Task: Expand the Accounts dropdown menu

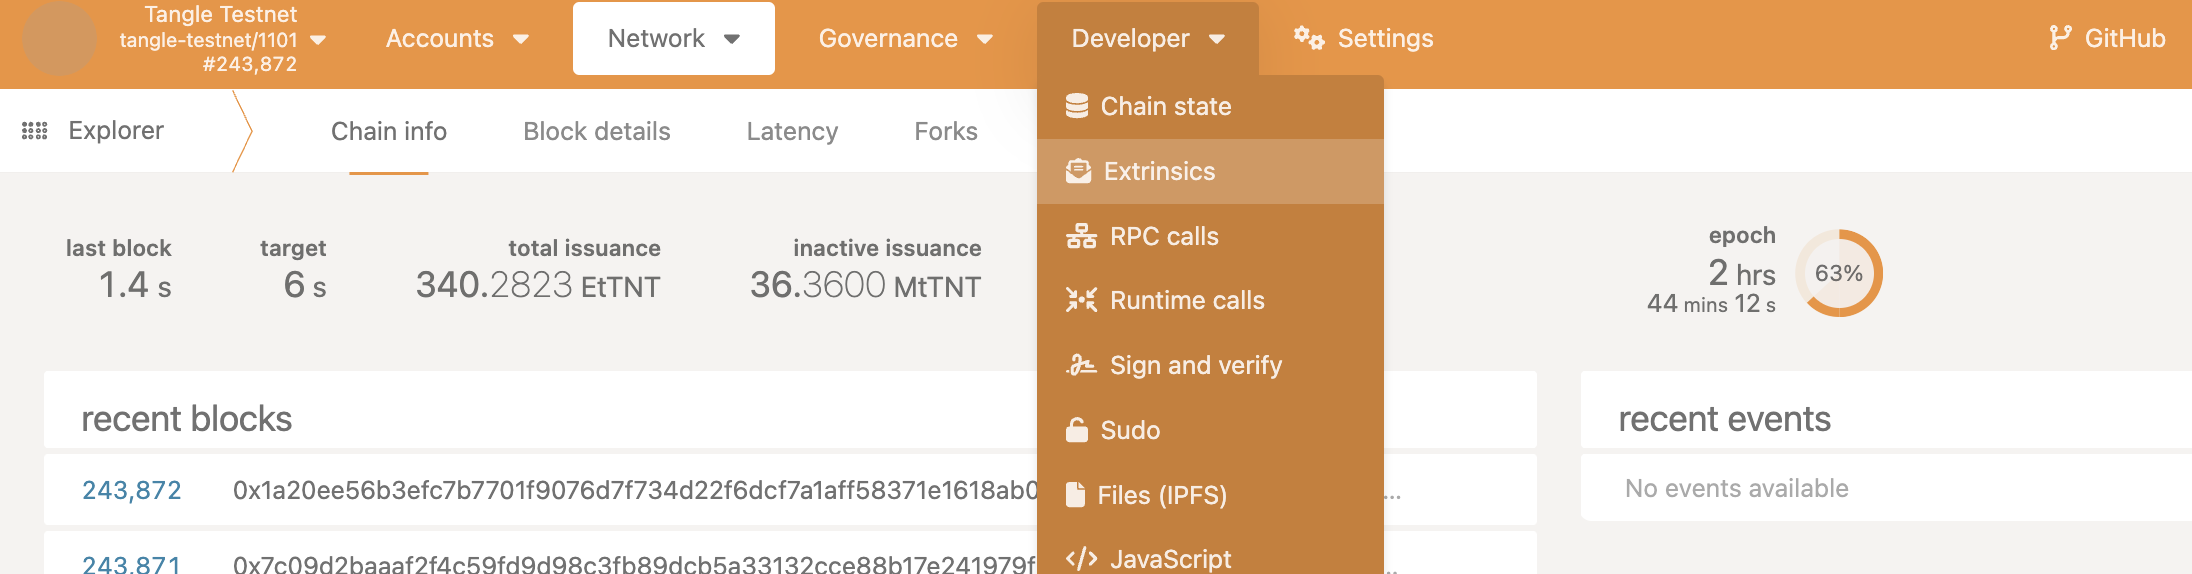Action: click(456, 38)
